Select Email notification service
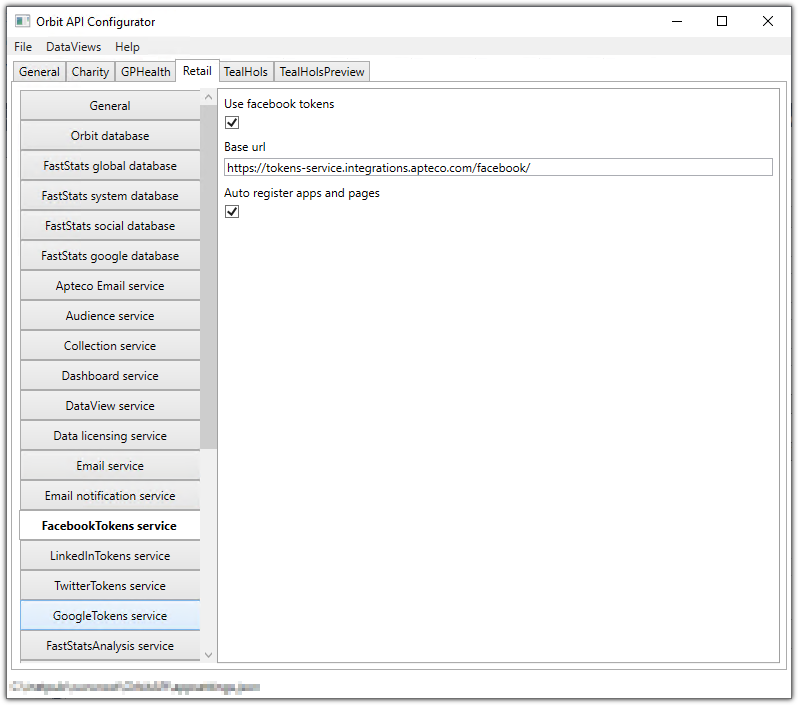The height and width of the screenshot is (705, 798). 110,496
